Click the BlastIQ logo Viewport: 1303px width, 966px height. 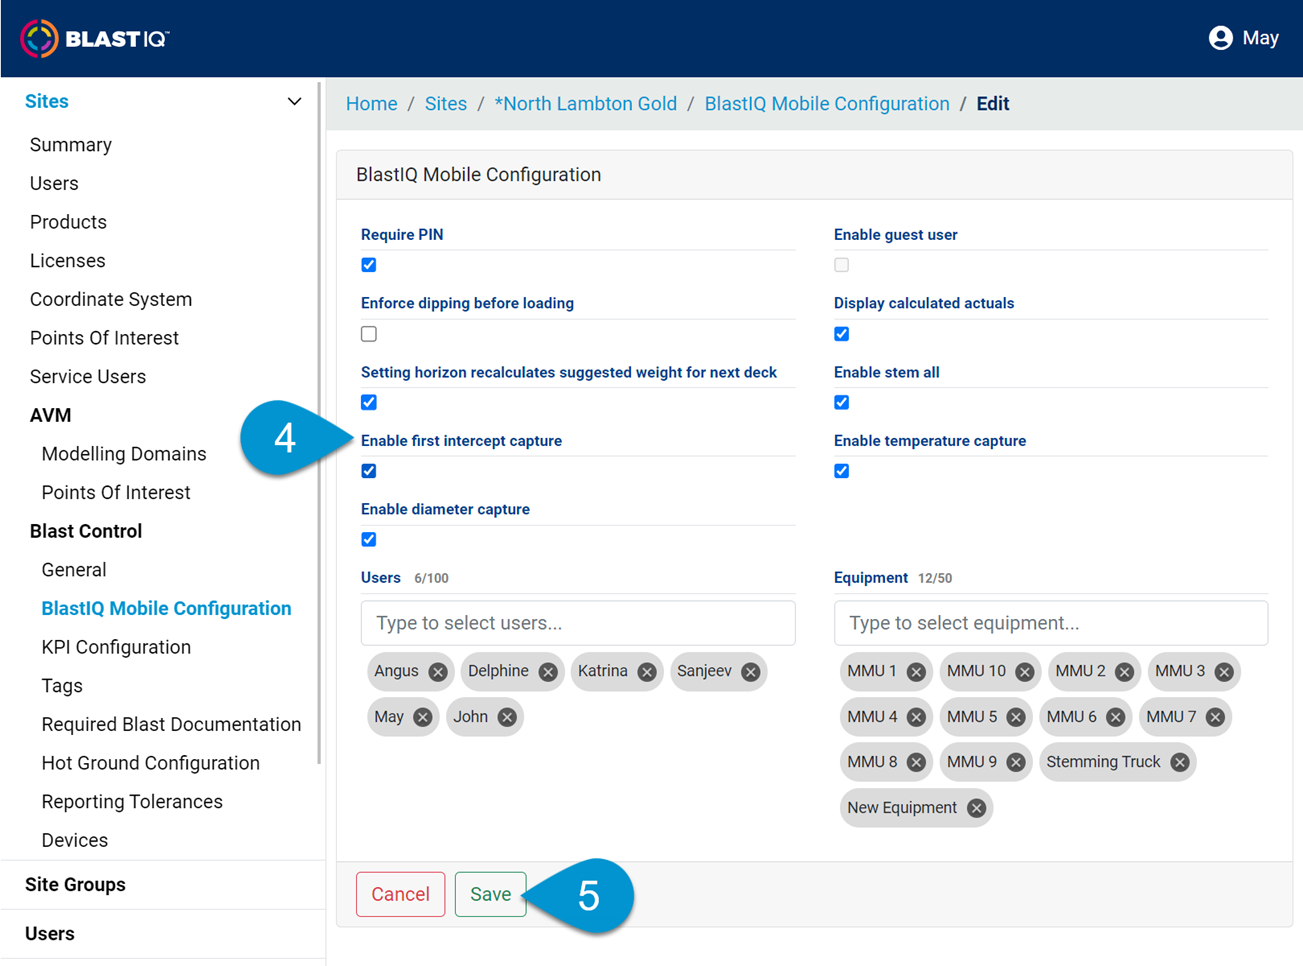click(95, 38)
